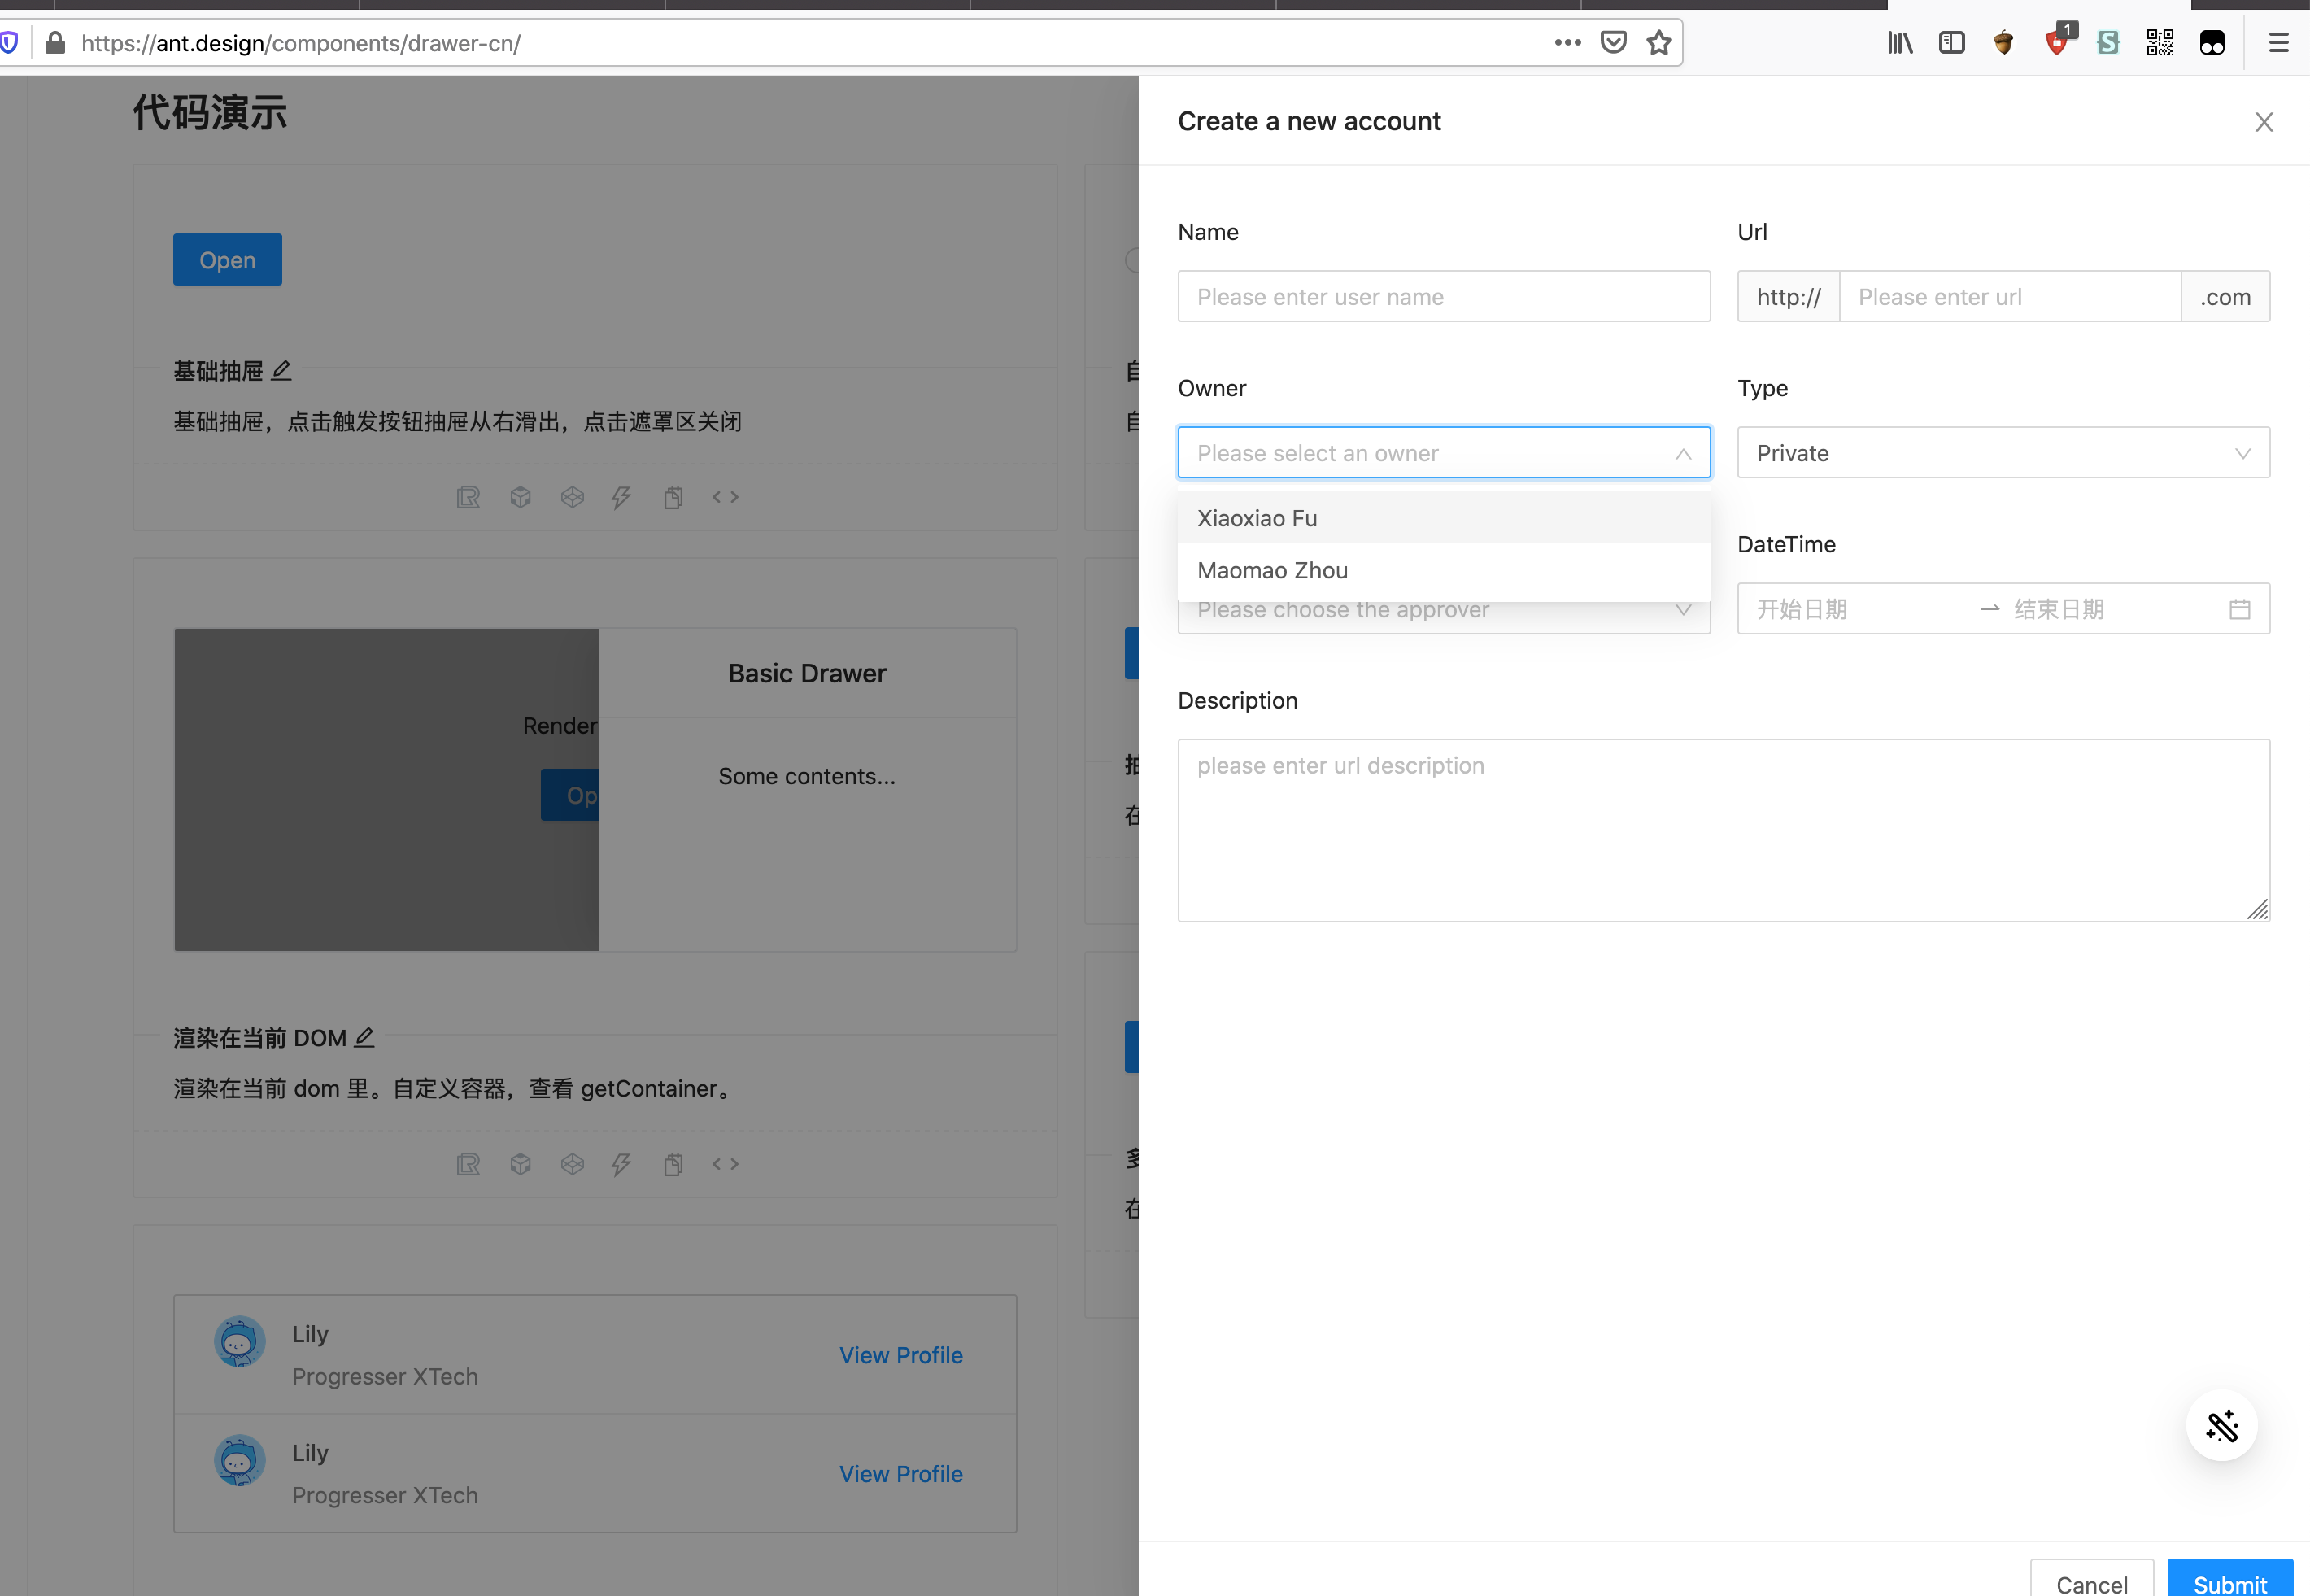Click View Profile for Lily
The height and width of the screenshot is (1596, 2310).
click(x=900, y=1354)
